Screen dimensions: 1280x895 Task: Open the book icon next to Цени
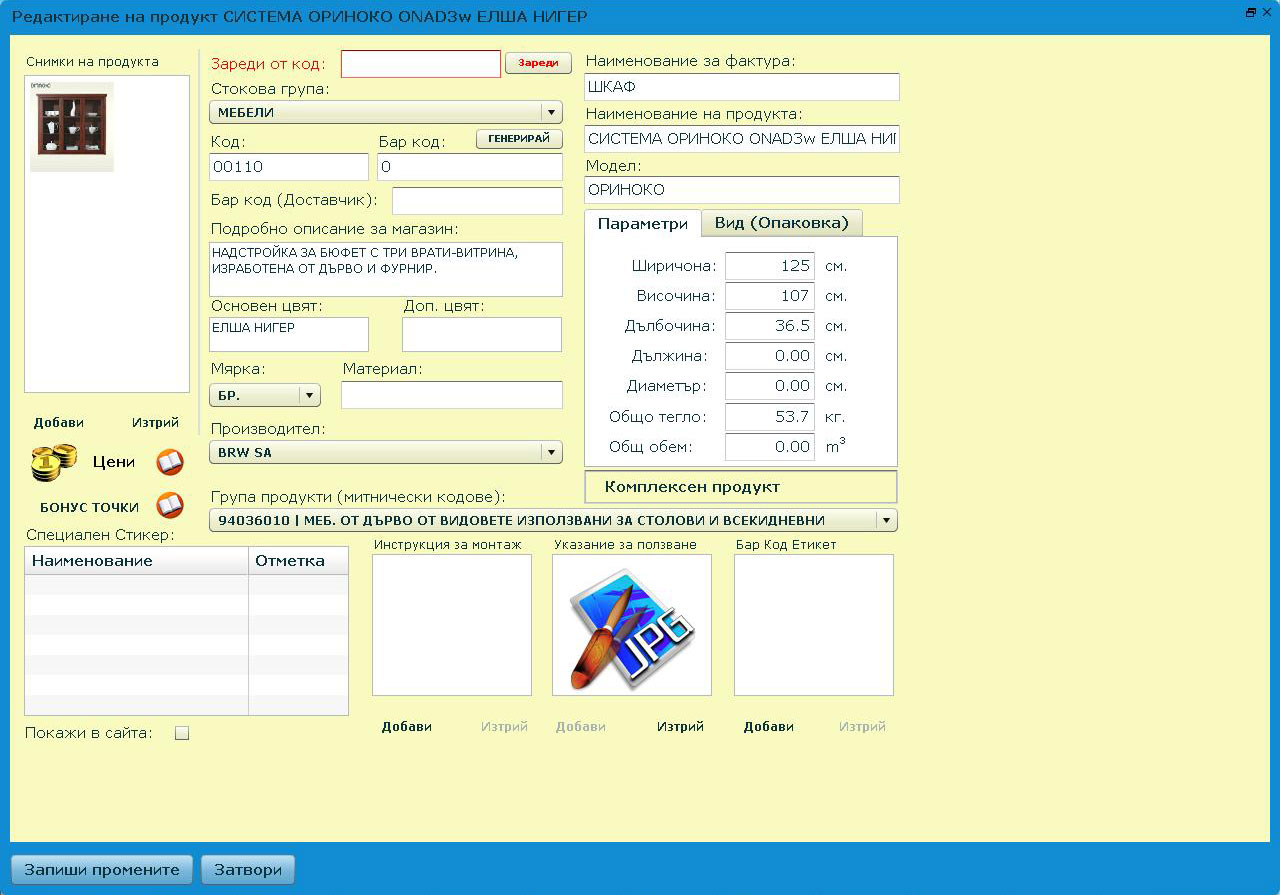(x=170, y=462)
